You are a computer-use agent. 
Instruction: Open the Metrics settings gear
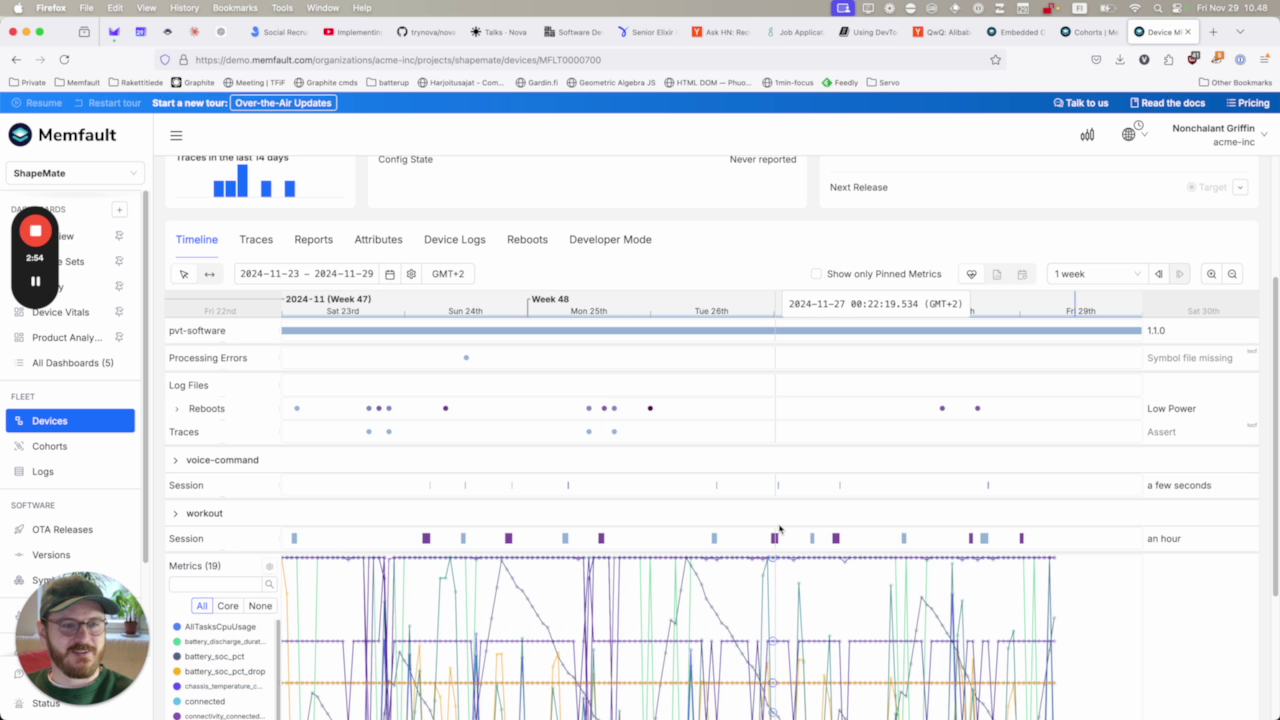pyautogui.click(x=269, y=566)
